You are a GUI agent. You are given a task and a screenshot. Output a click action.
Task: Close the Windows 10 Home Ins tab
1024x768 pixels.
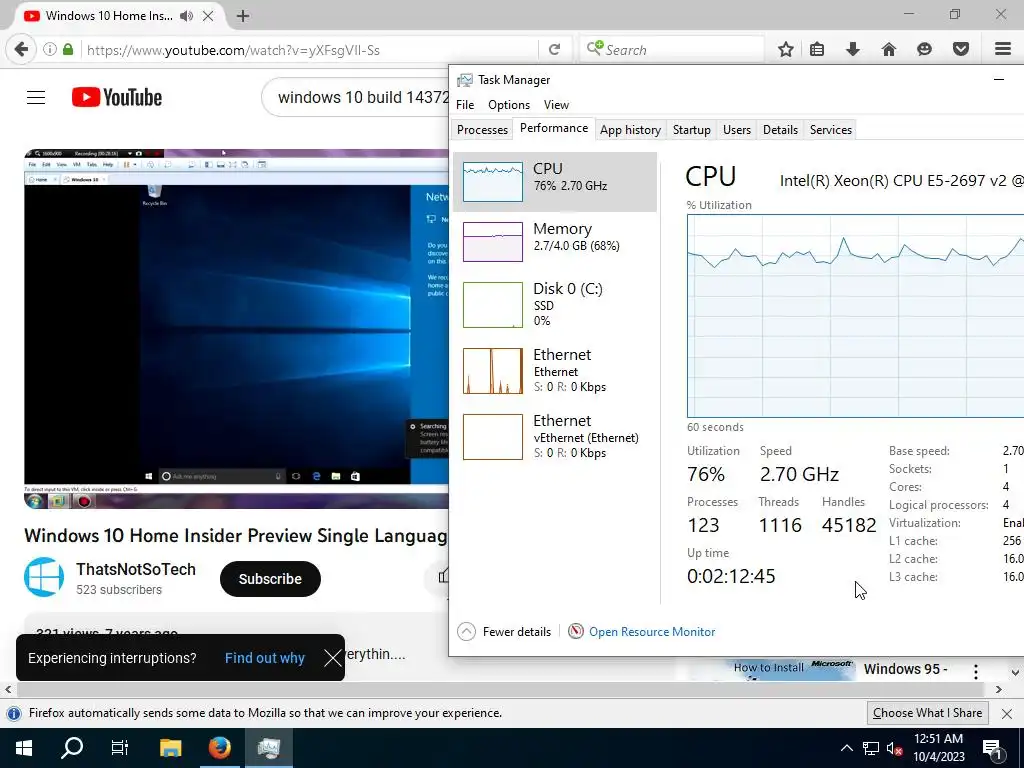[x=208, y=16]
